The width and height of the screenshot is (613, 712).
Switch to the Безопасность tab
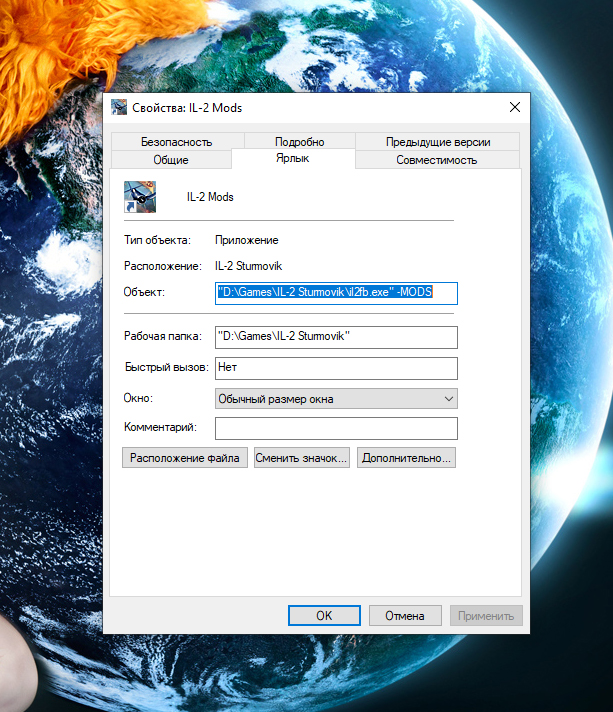177,142
